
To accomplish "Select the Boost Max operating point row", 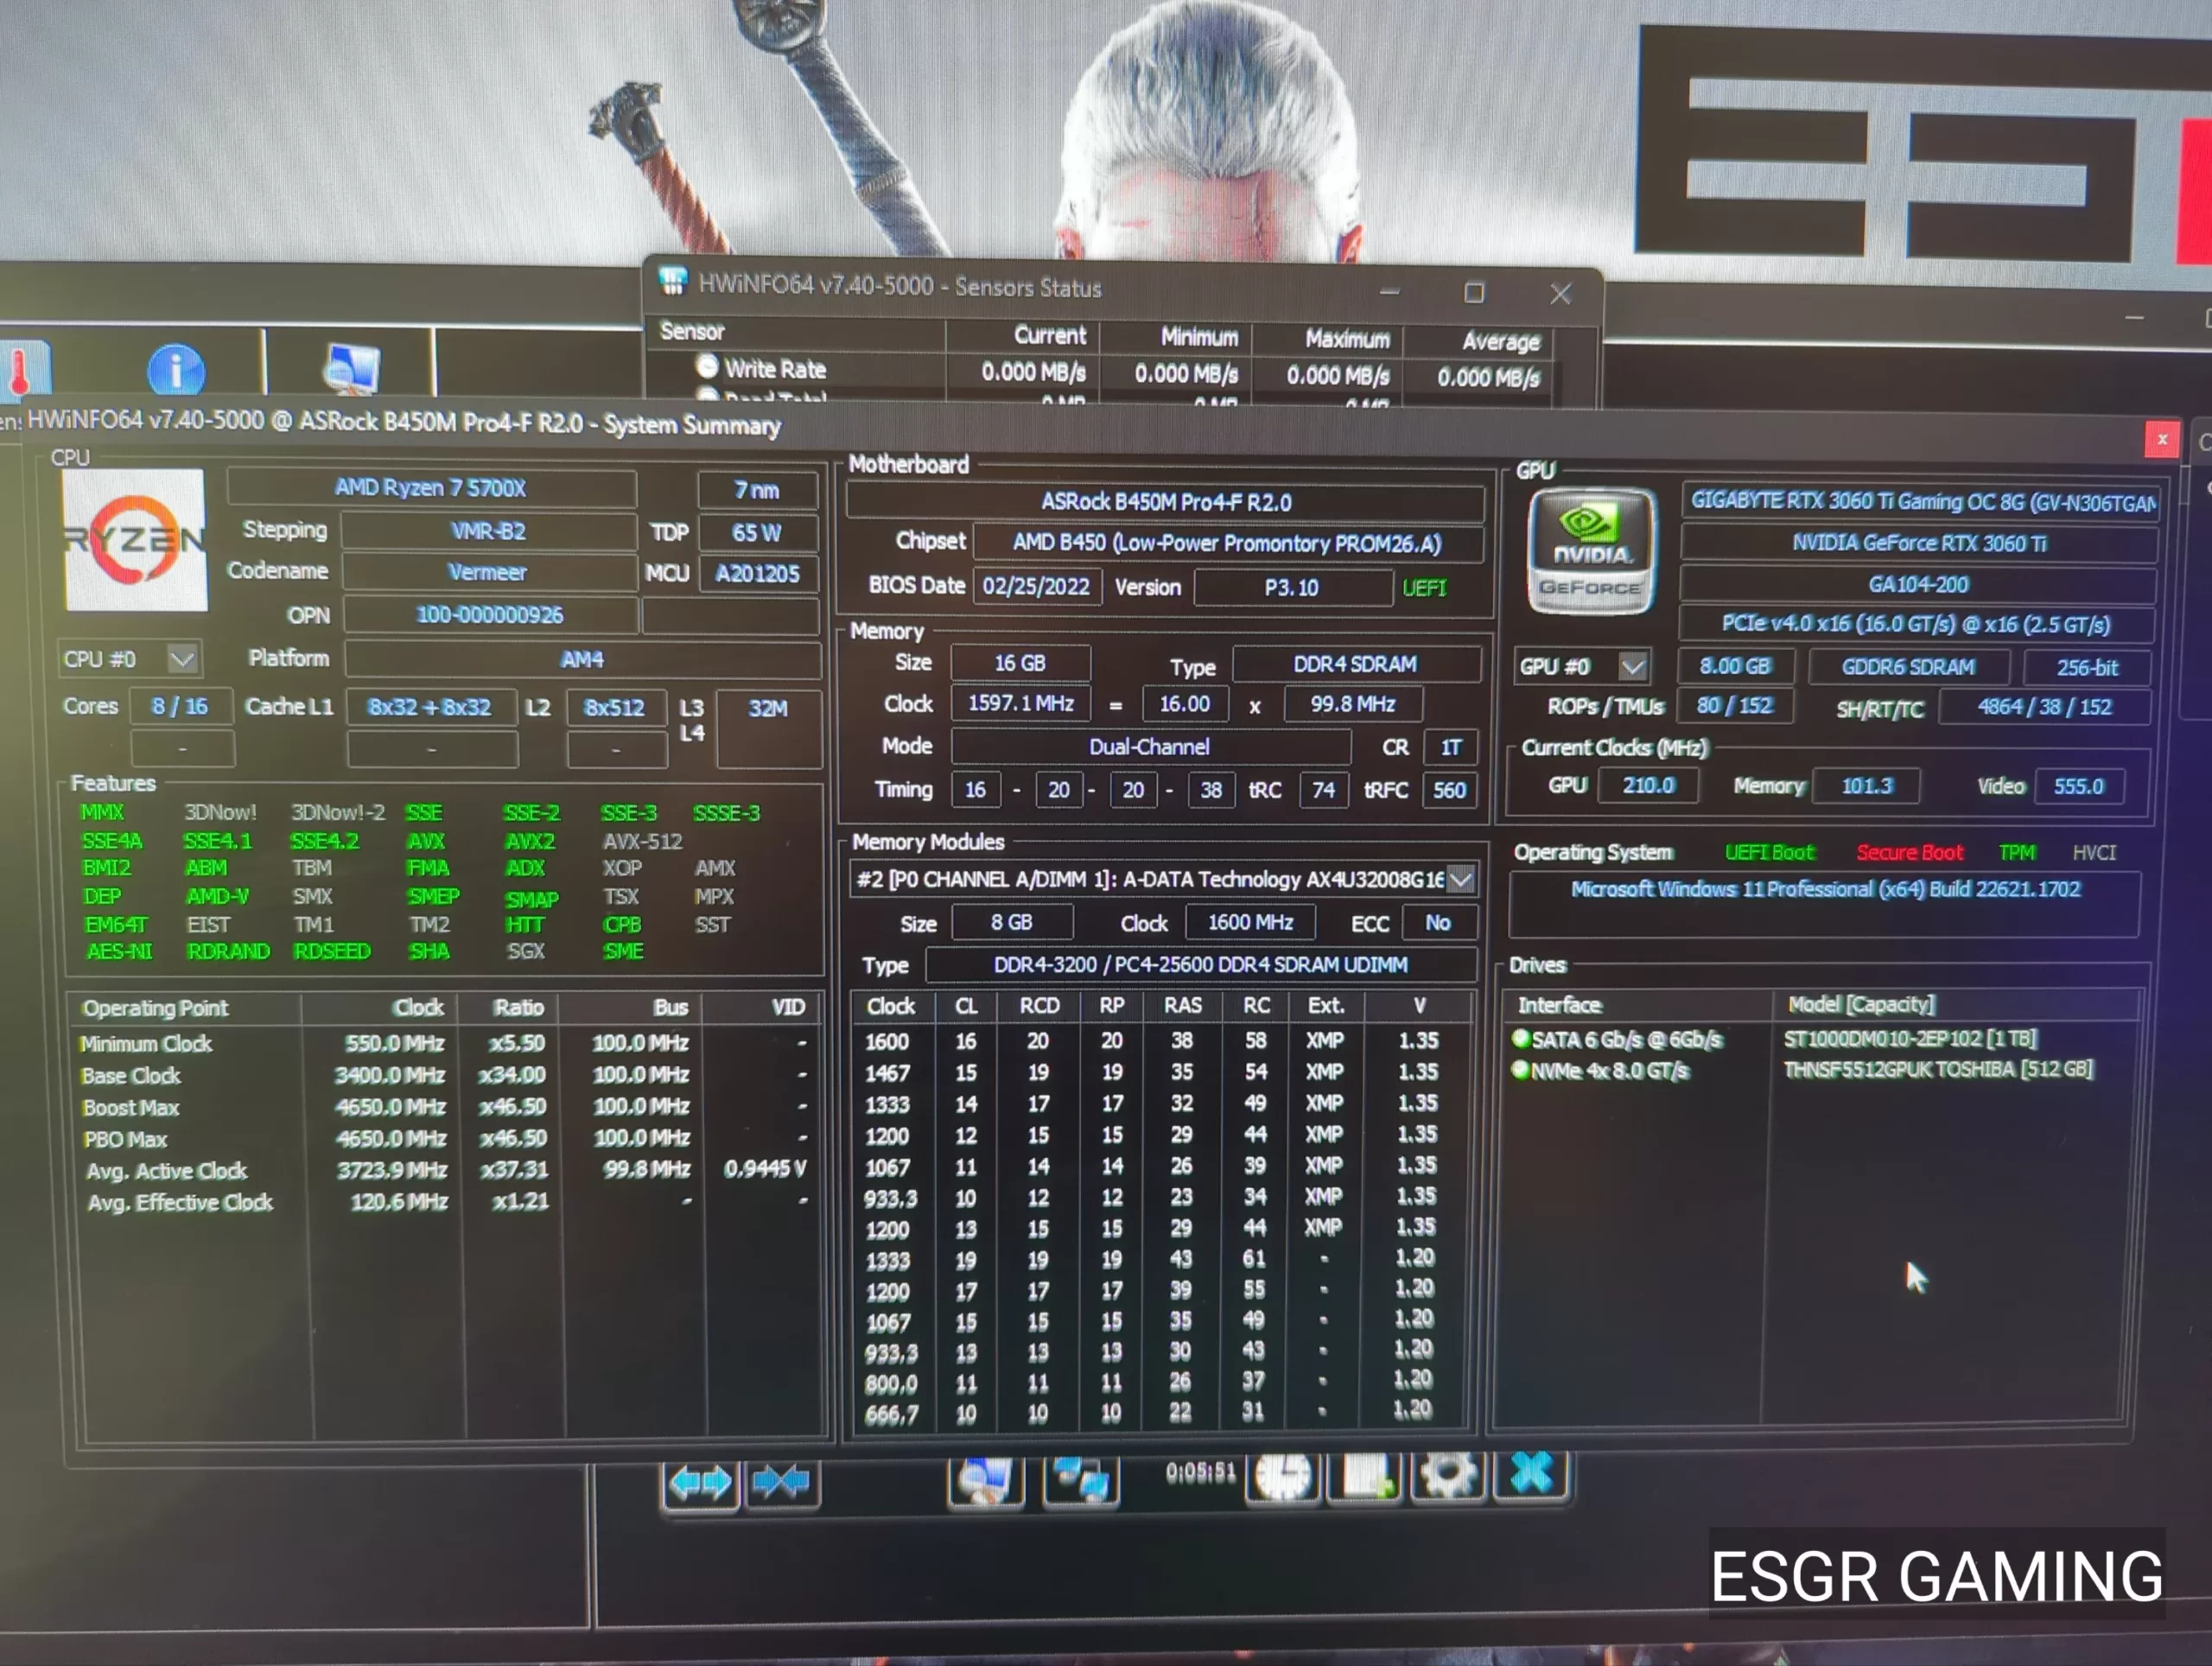I will pyautogui.click(x=446, y=1107).
